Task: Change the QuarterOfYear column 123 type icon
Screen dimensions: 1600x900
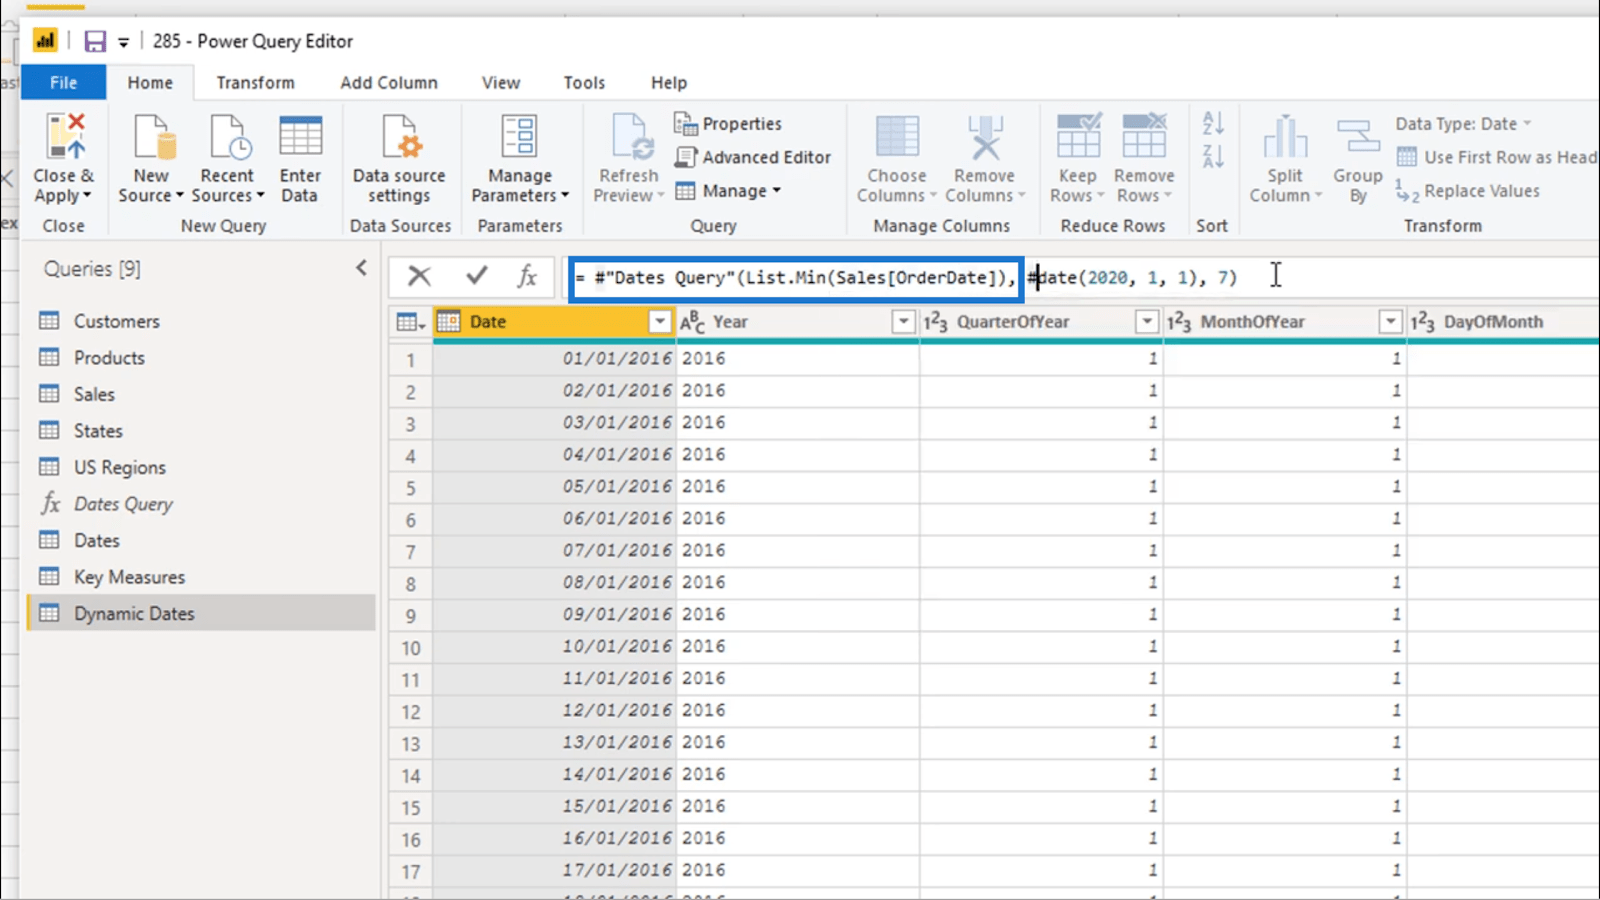Action: (x=935, y=322)
